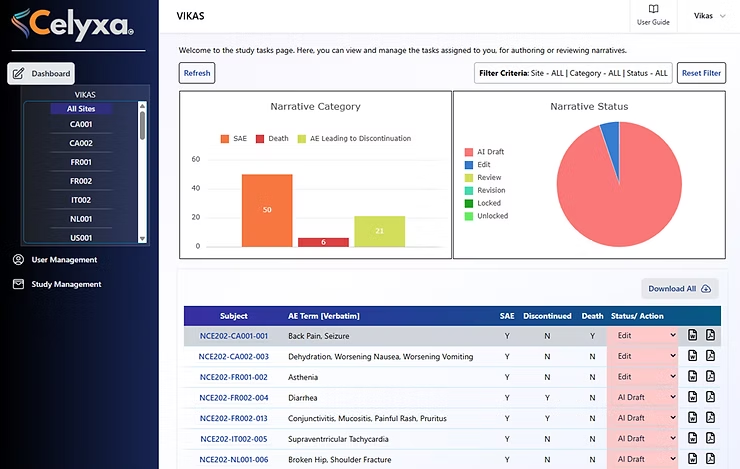Viewport: 740px width, 469px height.
Task: Click the Refresh button
Action: click(197, 73)
